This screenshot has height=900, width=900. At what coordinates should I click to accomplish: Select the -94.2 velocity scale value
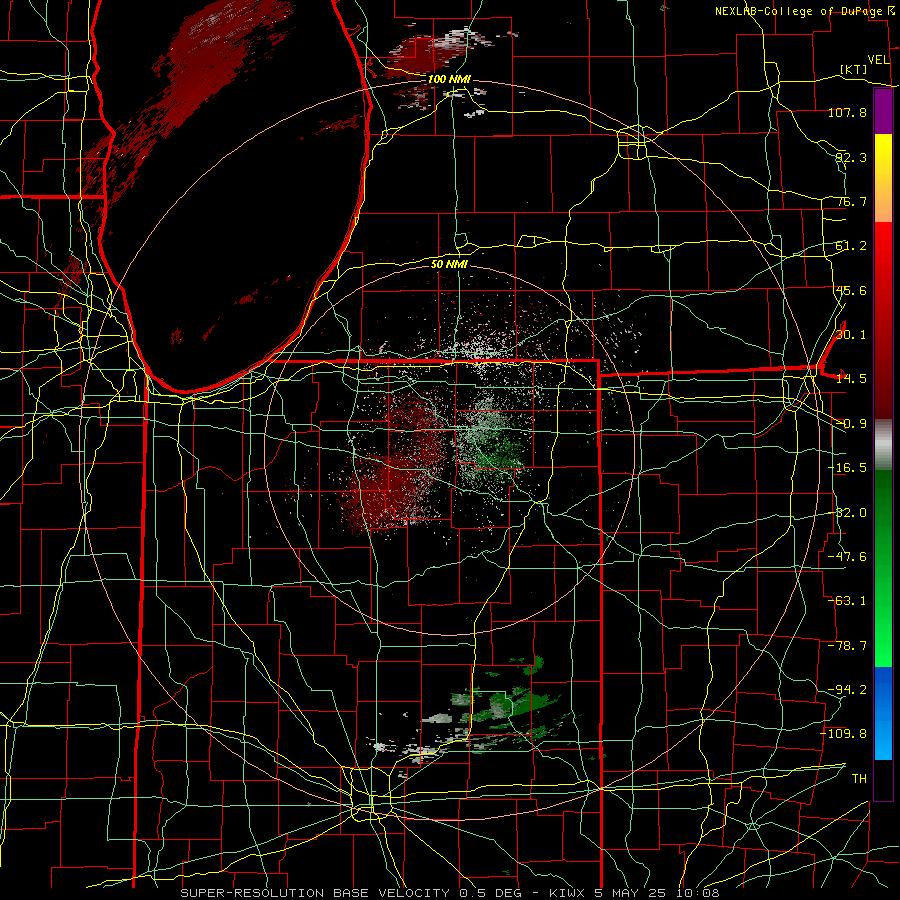(x=847, y=690)
